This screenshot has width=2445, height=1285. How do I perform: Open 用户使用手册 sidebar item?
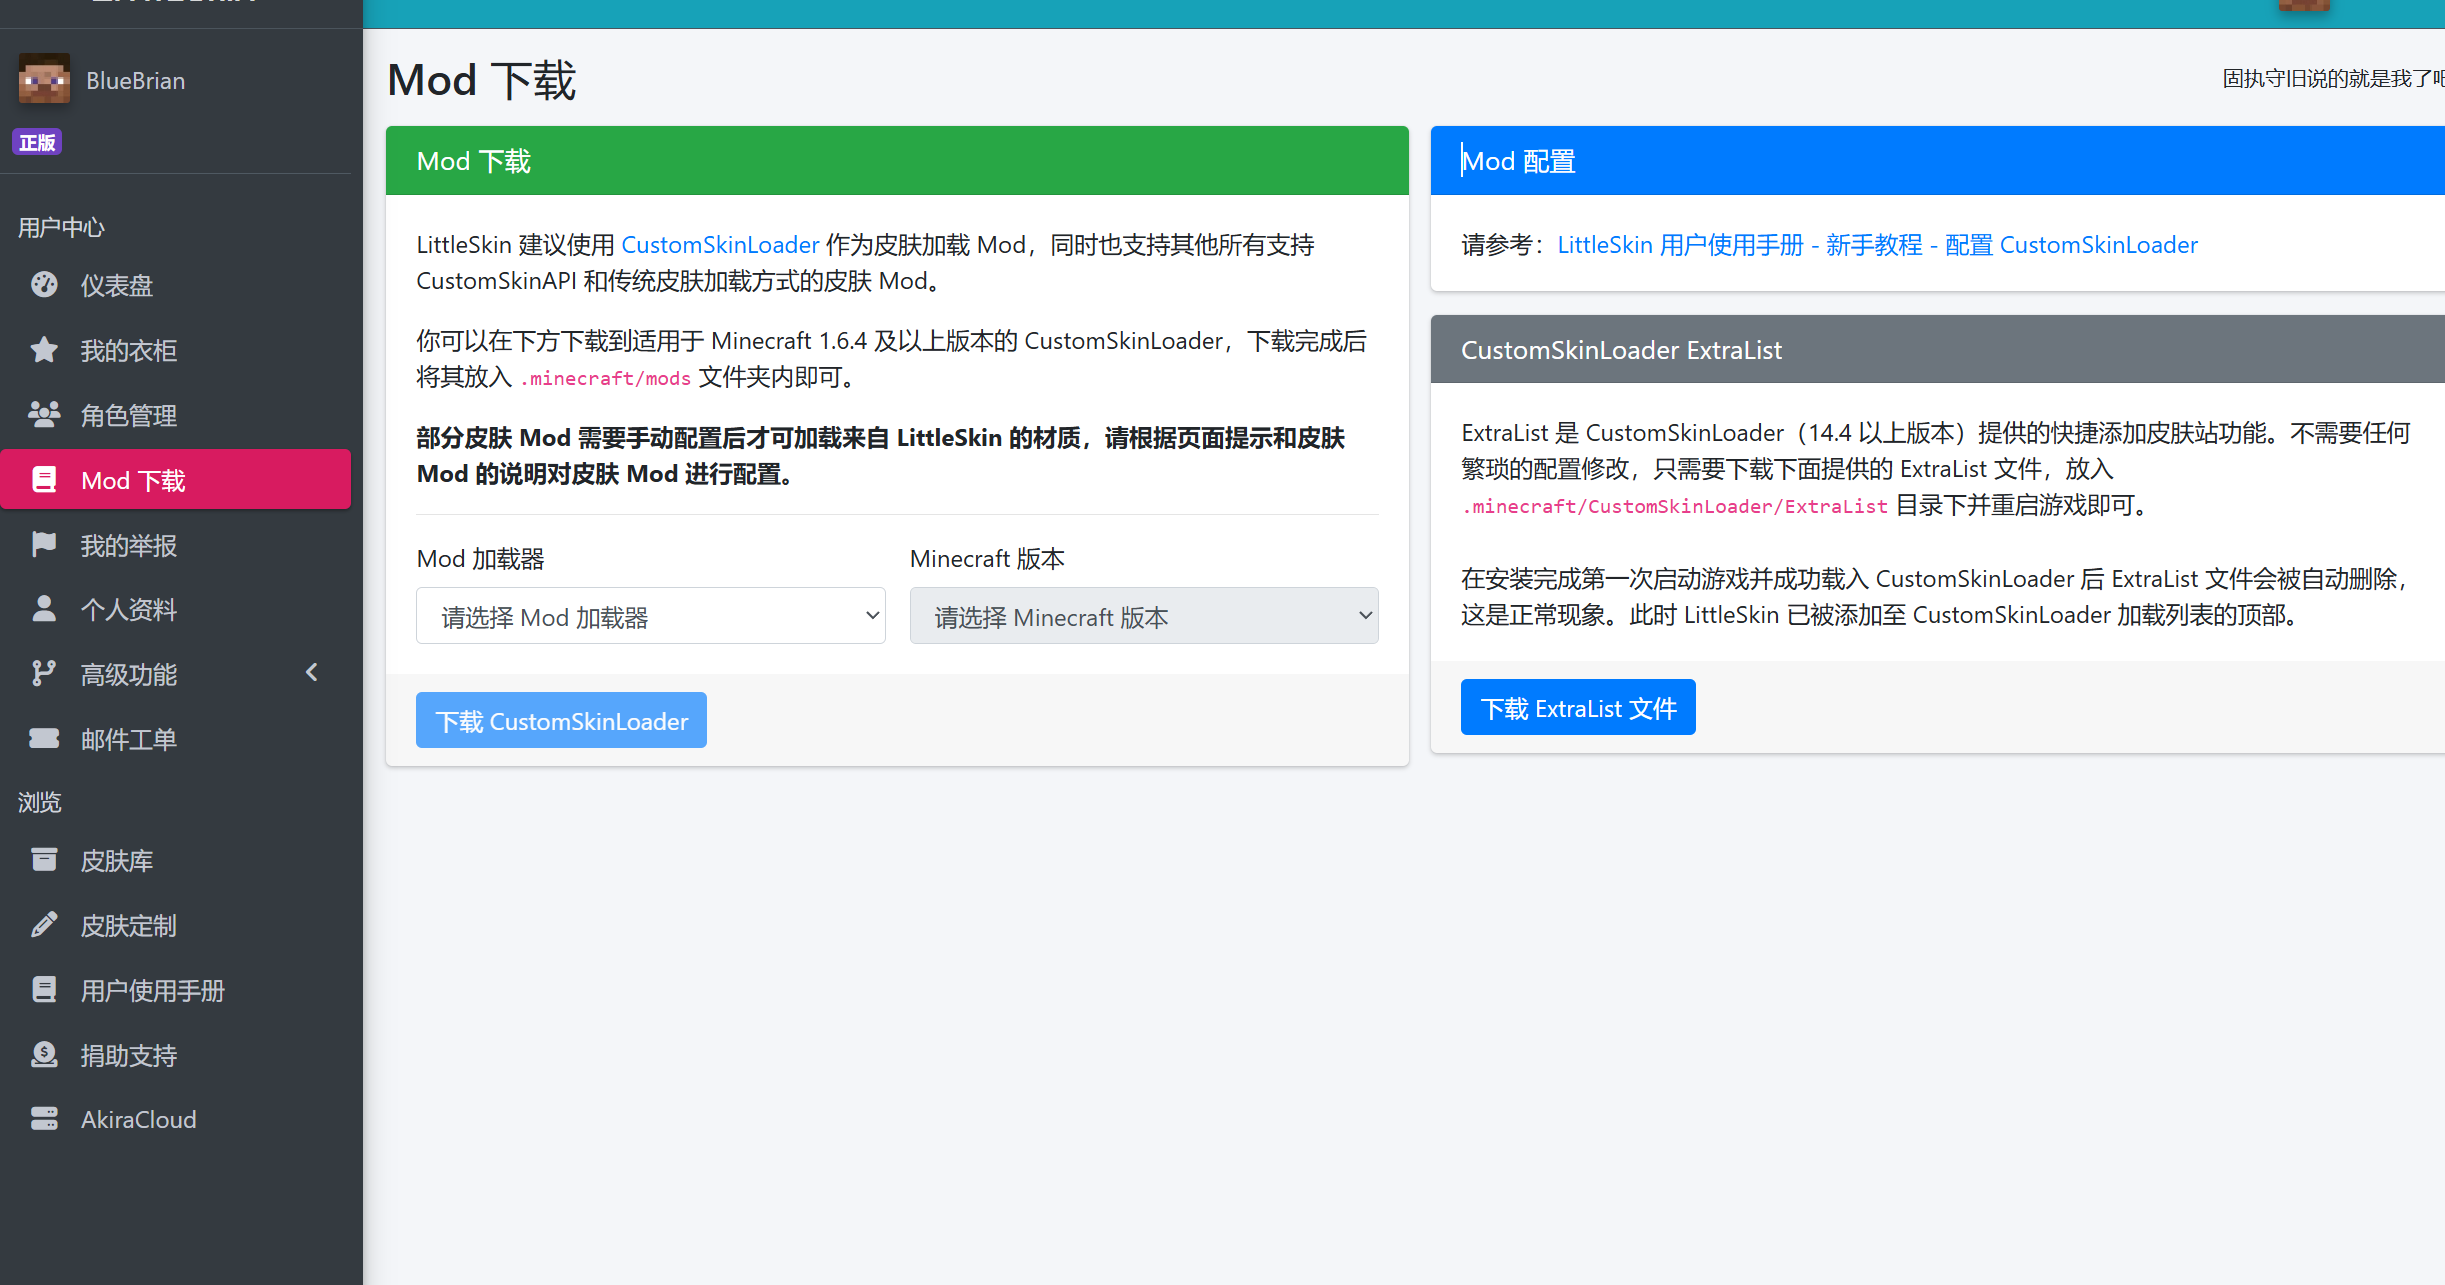point(152,990)
